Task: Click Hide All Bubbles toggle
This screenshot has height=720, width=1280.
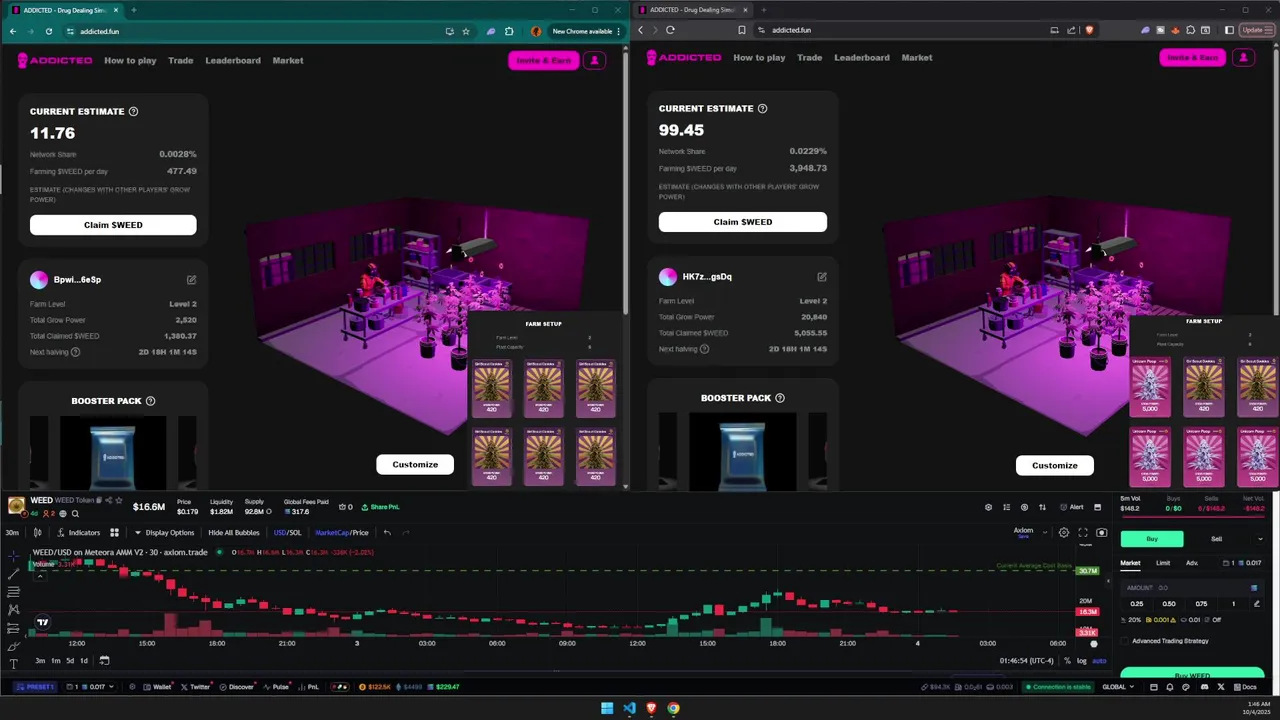Action: point(234,533)
